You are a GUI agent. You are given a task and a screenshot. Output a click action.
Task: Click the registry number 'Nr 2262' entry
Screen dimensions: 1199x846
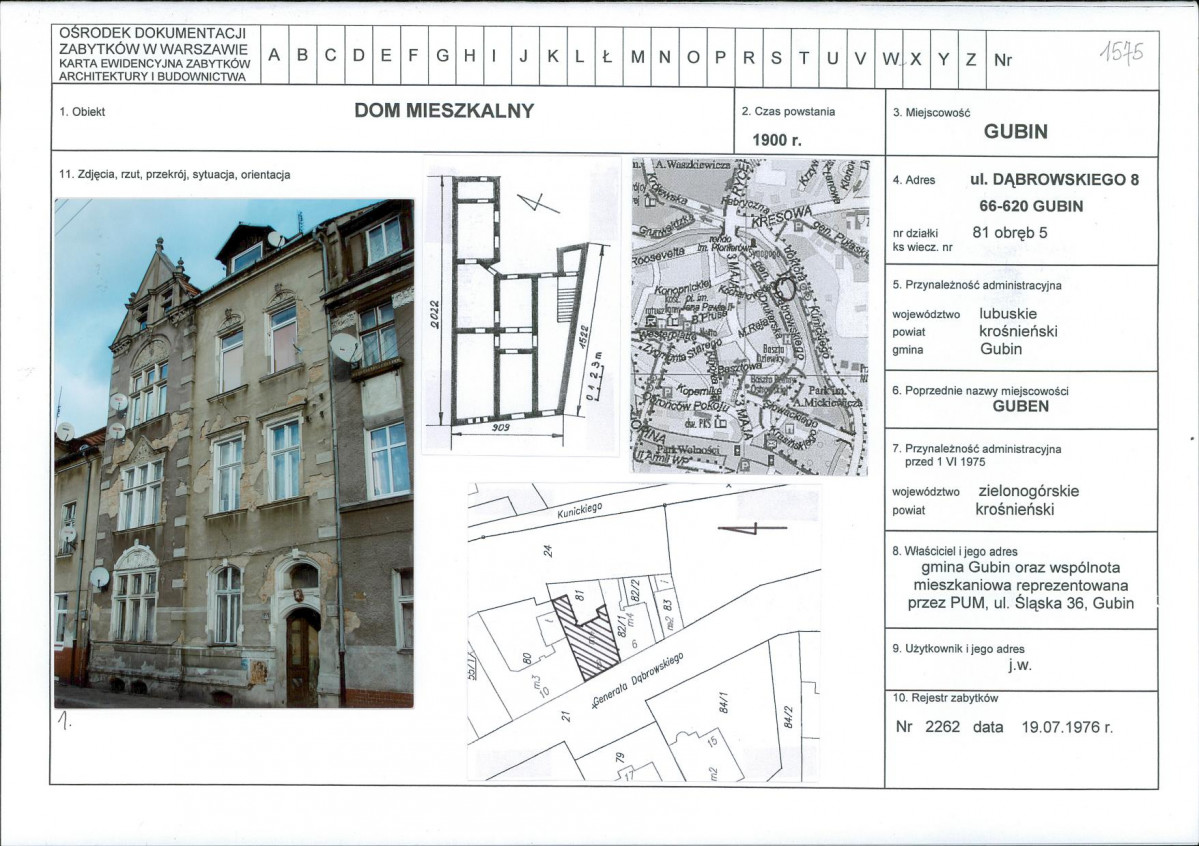[928, 727]
